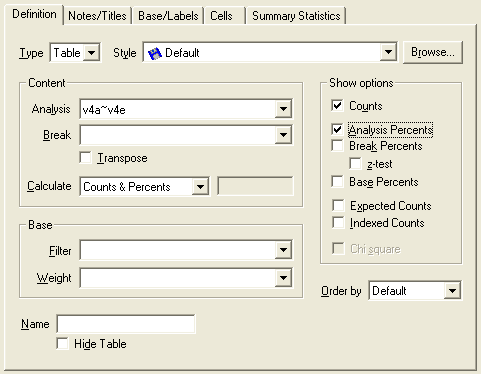Open the Base/Labels tab
This screenshot has height=374, width=481.
pyautogui.click(x=168, y=16)
